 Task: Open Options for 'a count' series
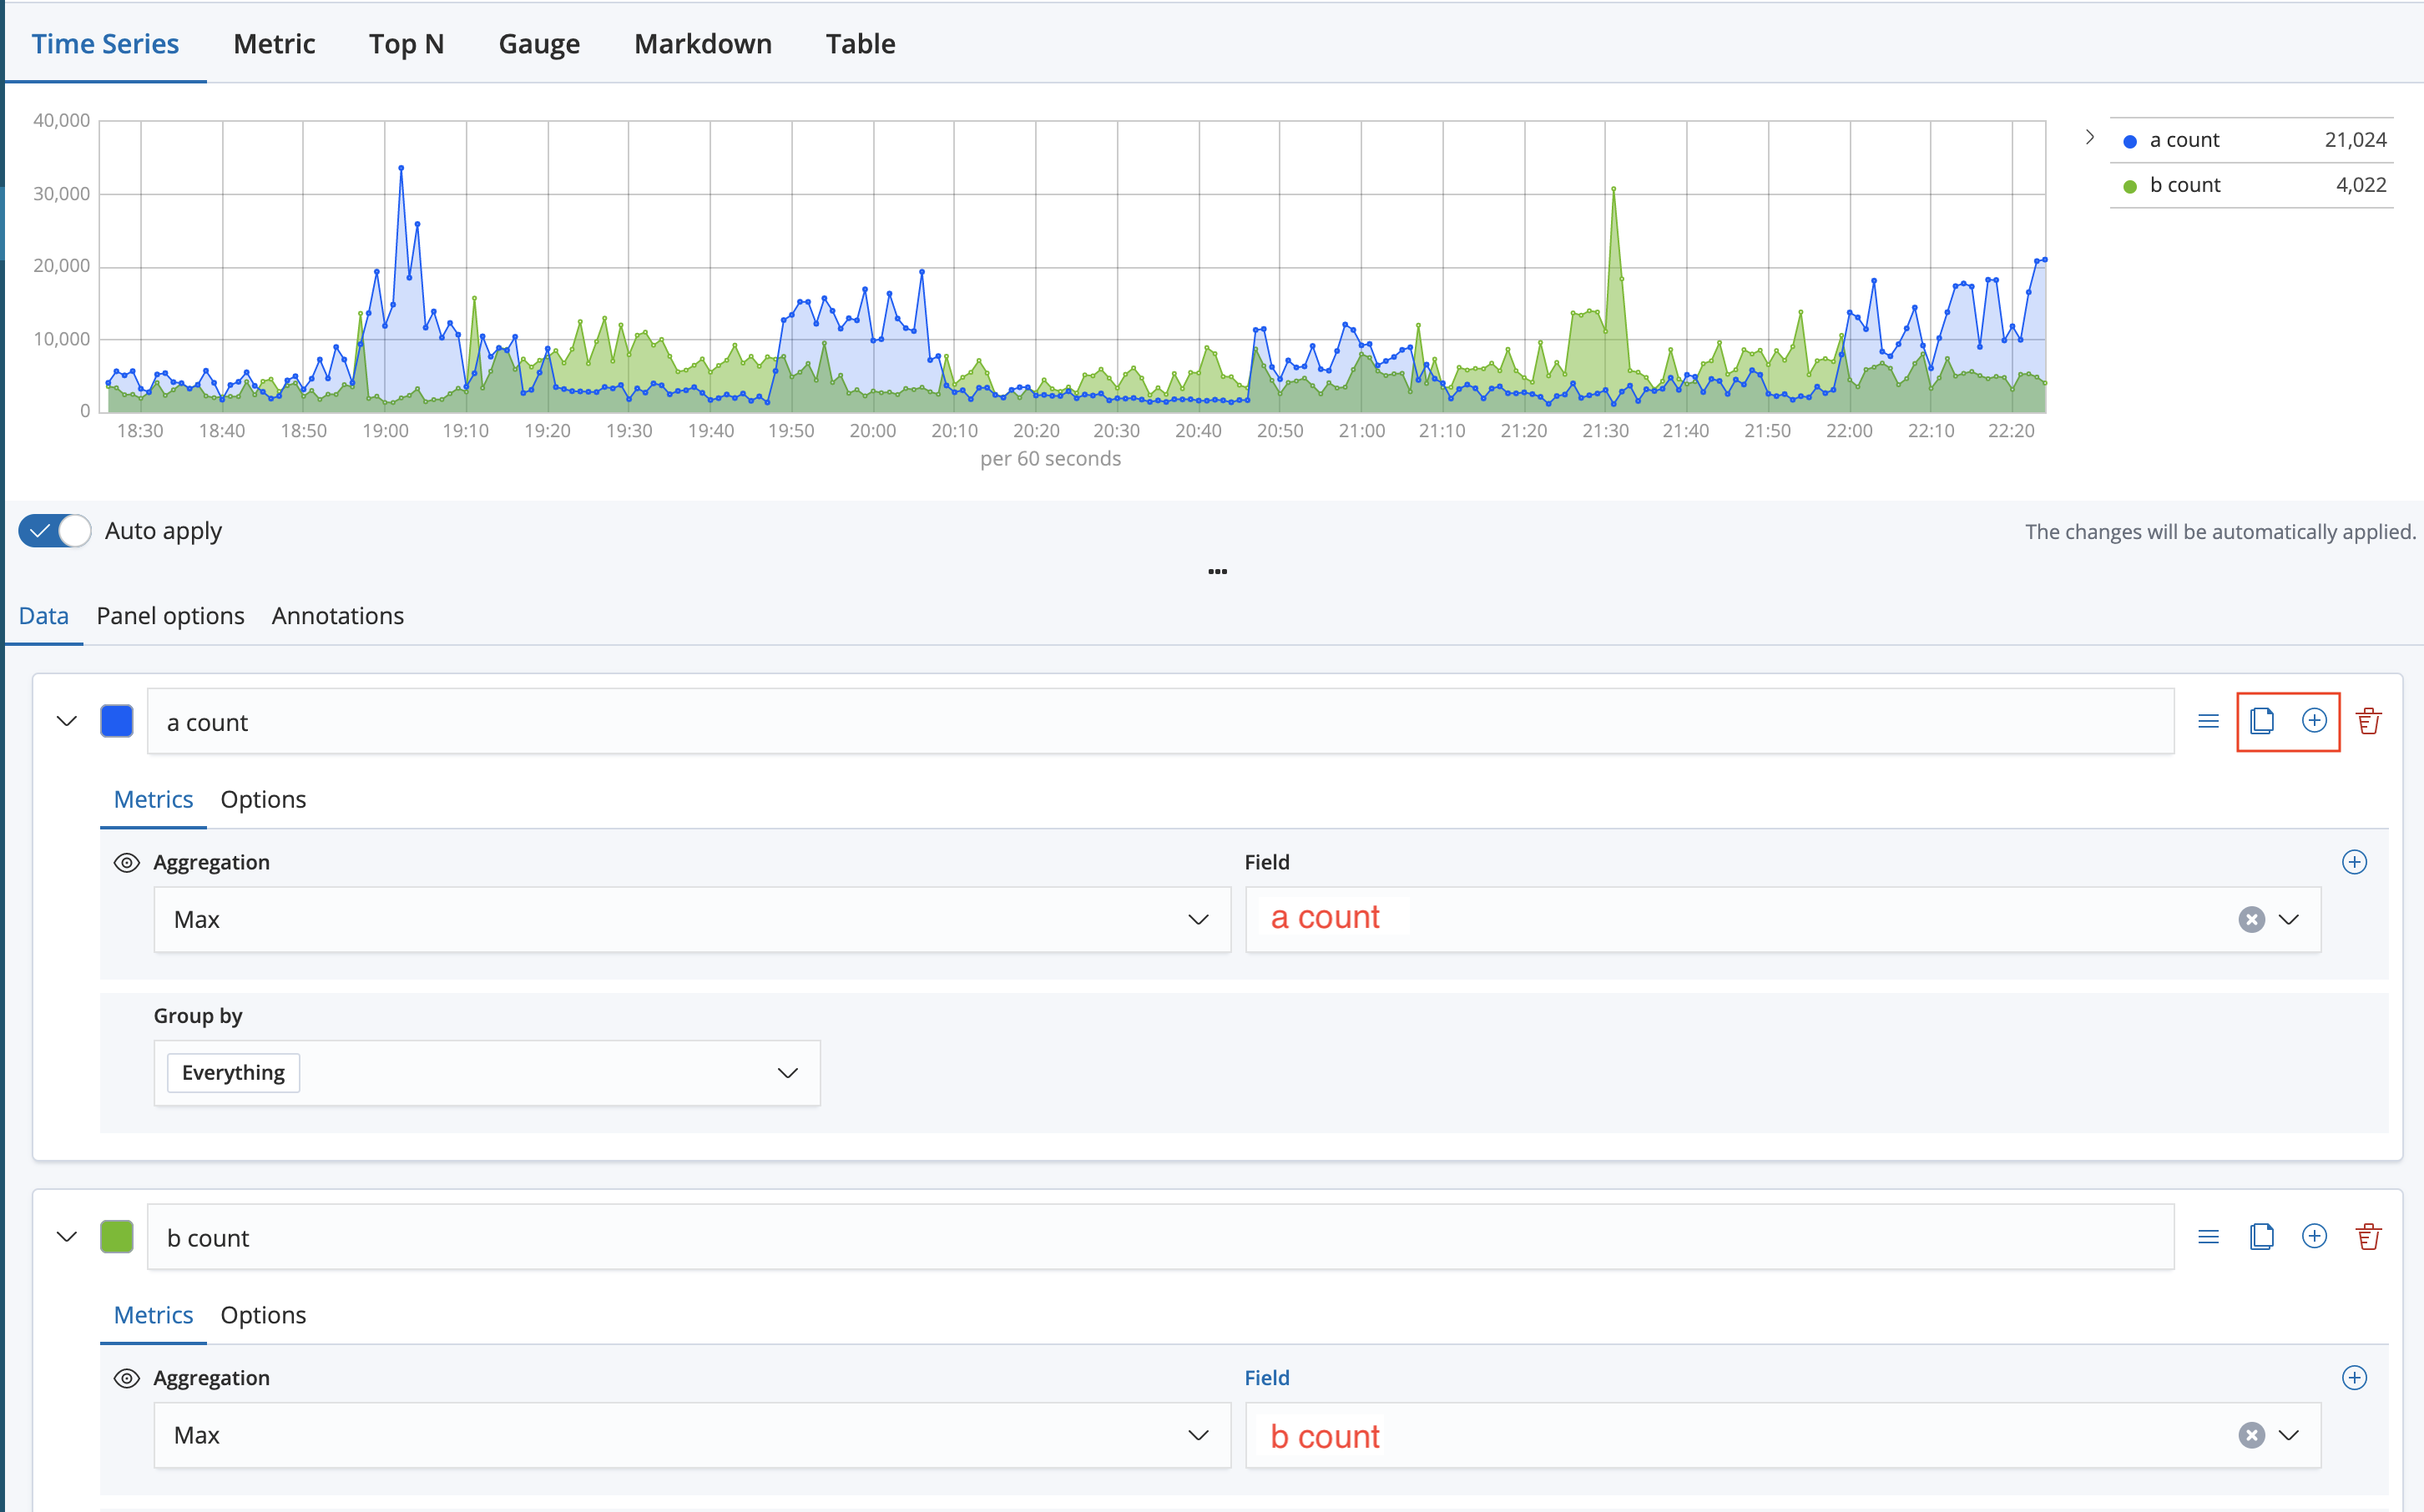tap(263, 800)
